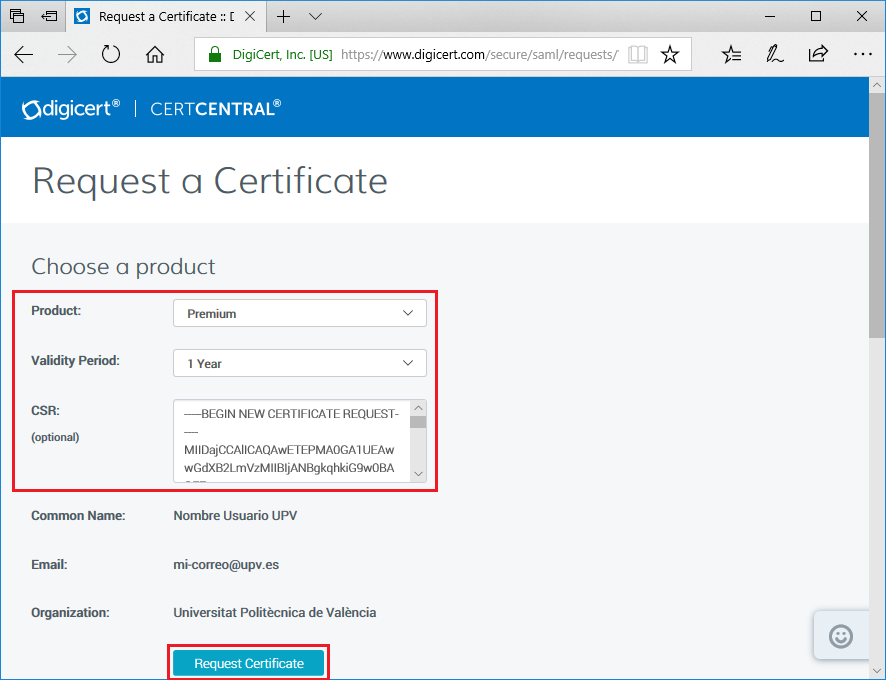Show tab previews chevron in tab bar
The width and height of the screenshot is (886, 680).
(x=316, y=17)
